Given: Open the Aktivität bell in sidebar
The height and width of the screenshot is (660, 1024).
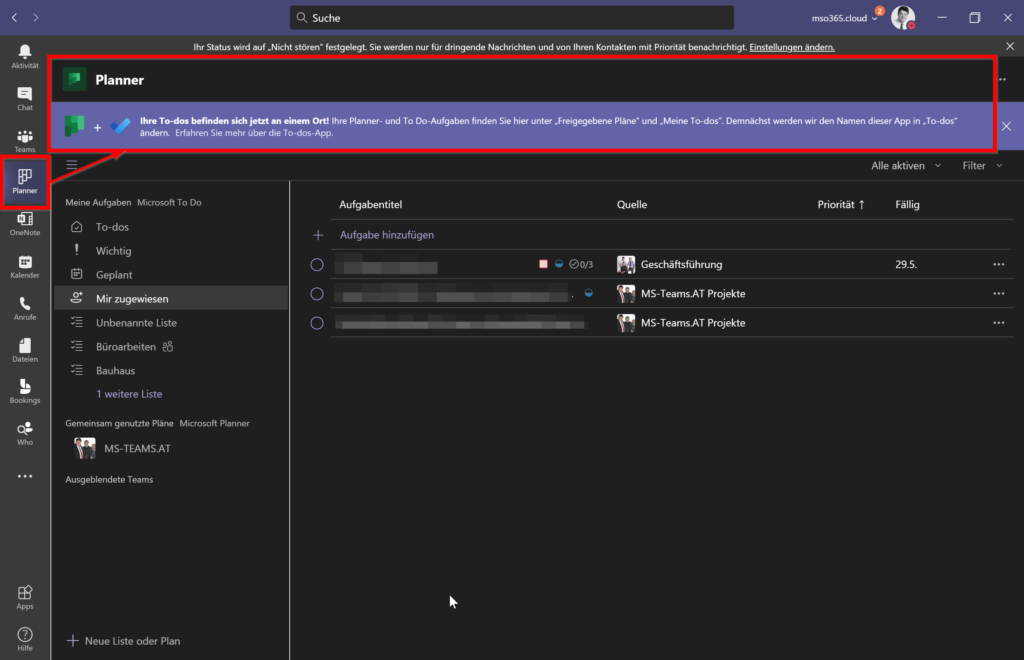Looking at the screenshot, I should pos(25,56).
